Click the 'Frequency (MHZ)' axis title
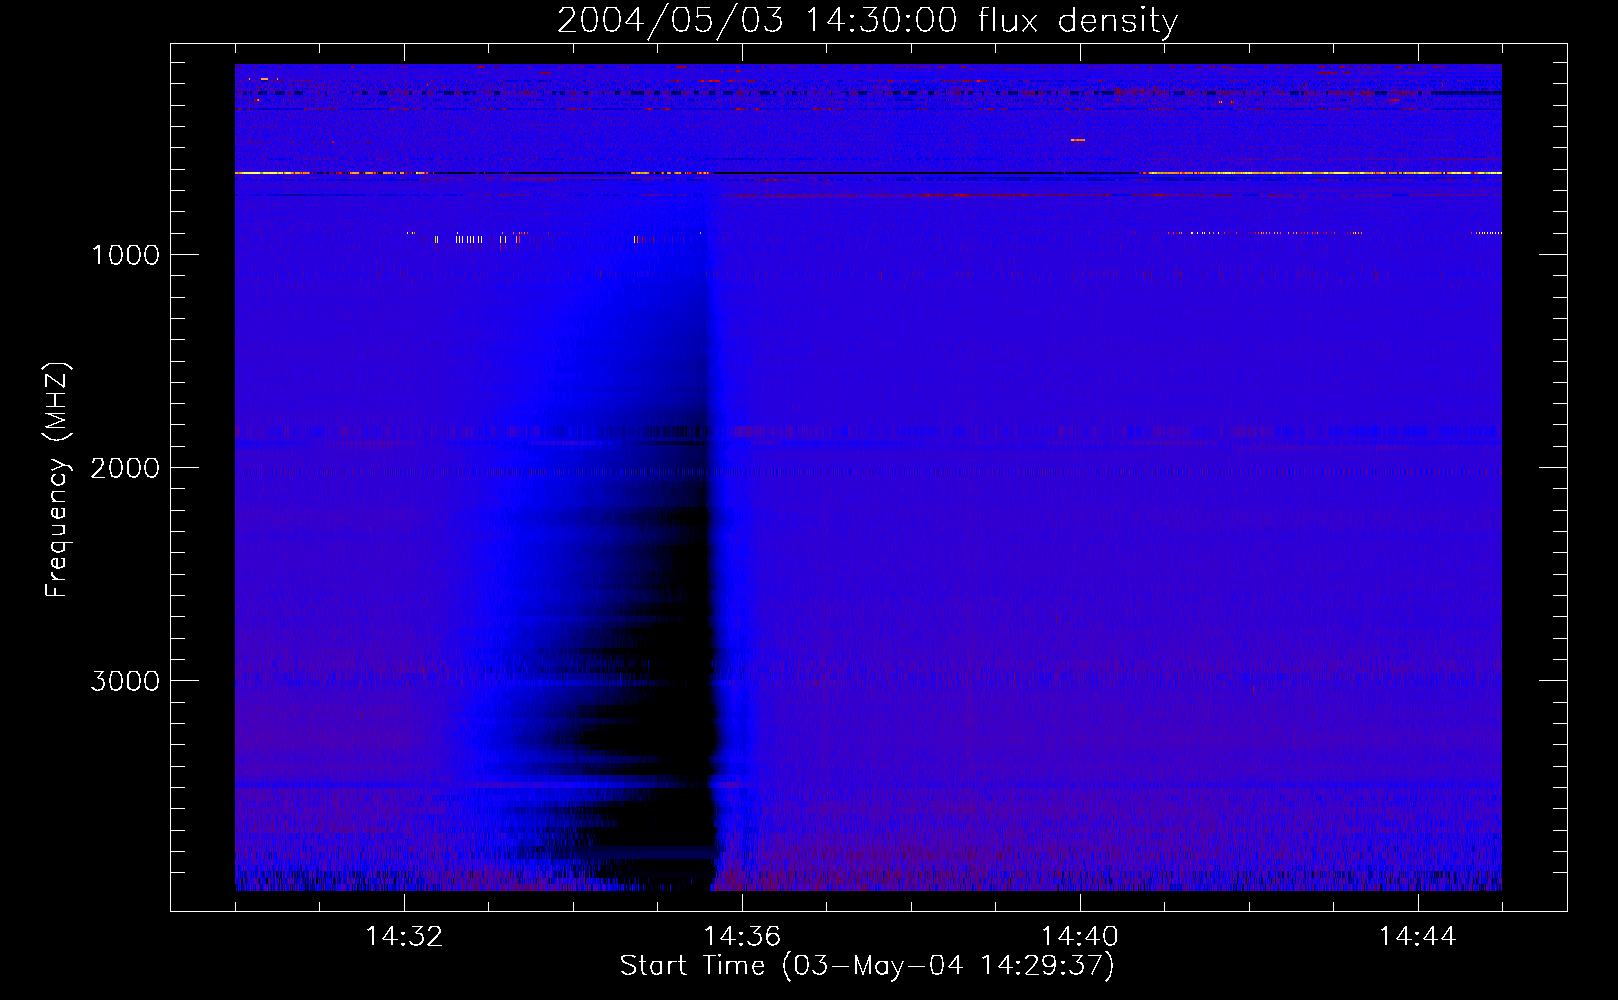This screenshot has height=1000, width=1618. [x=58, y=480]
